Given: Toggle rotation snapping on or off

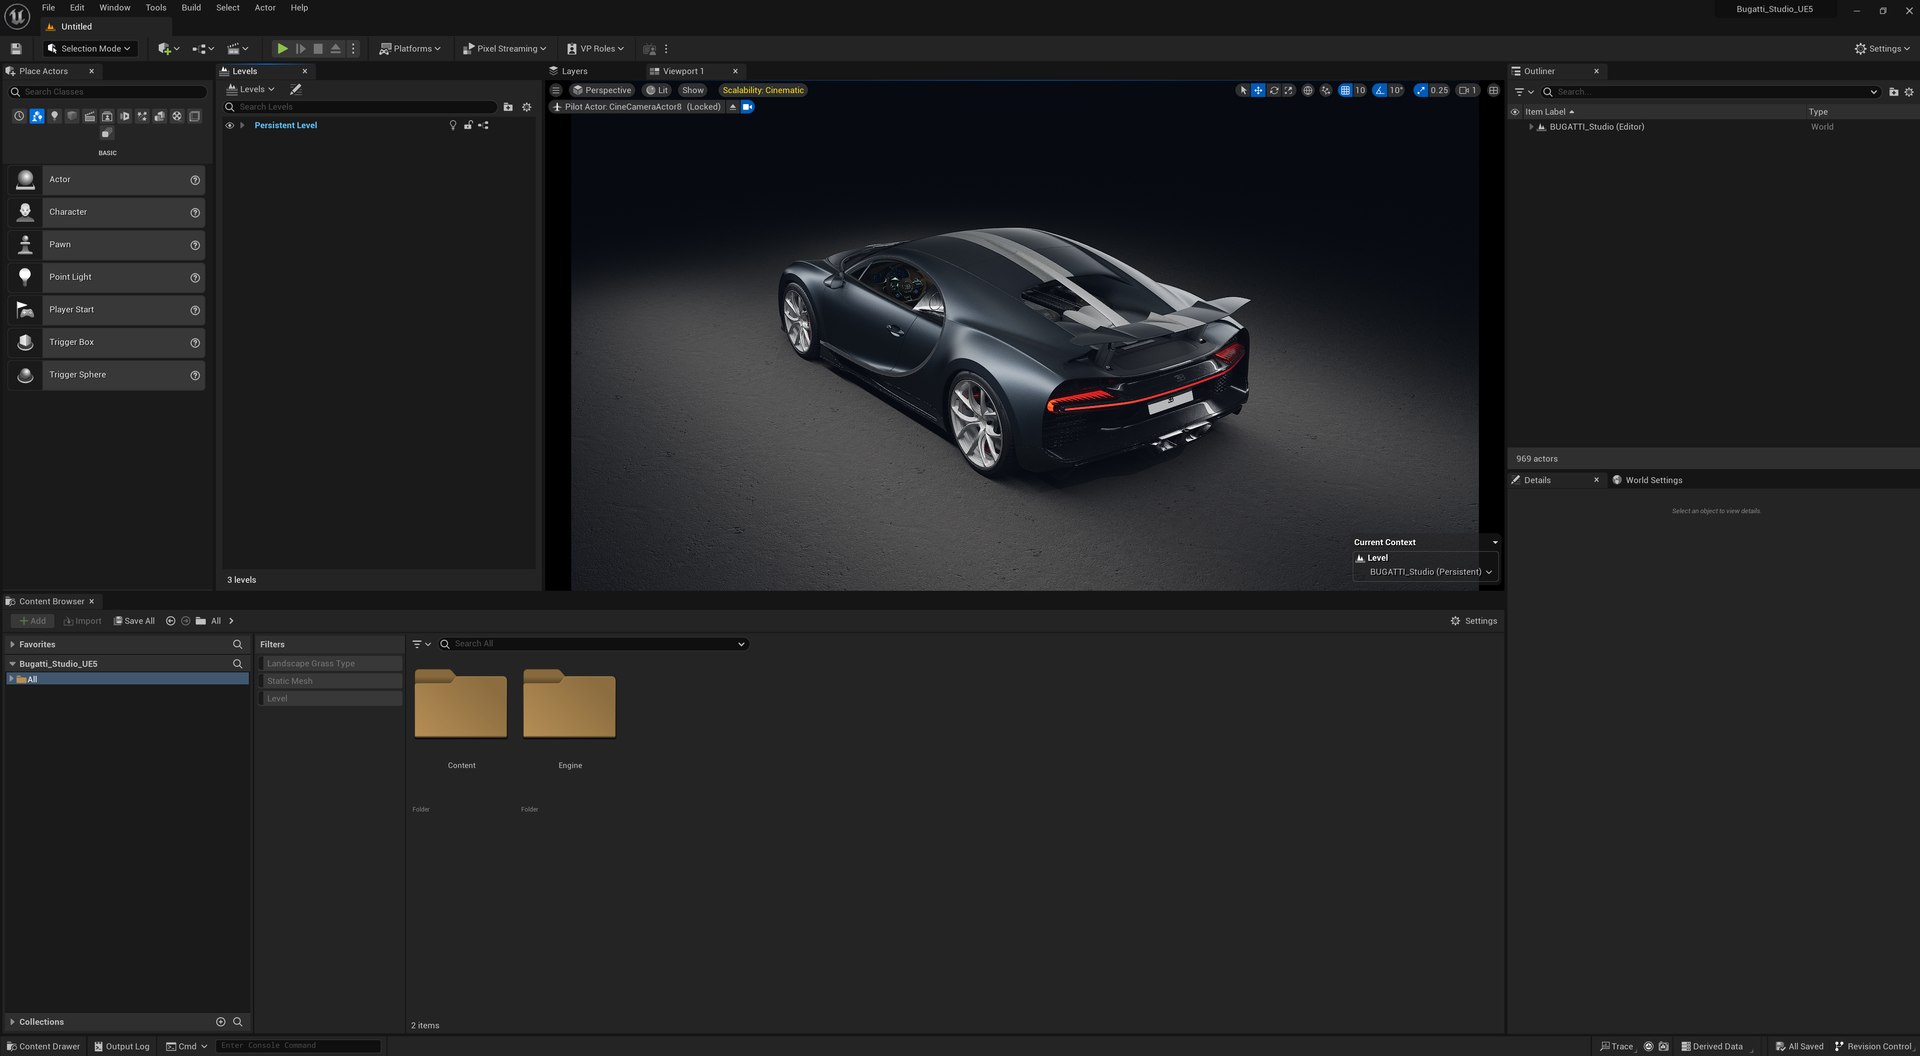Looking at the screenshot, I should (1380, 90).
